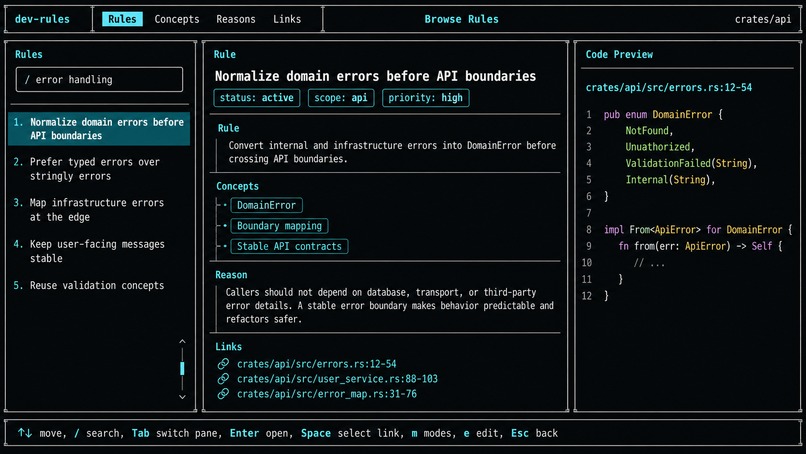
Task: Click the Enter open hint
Action: click(261, 433)
